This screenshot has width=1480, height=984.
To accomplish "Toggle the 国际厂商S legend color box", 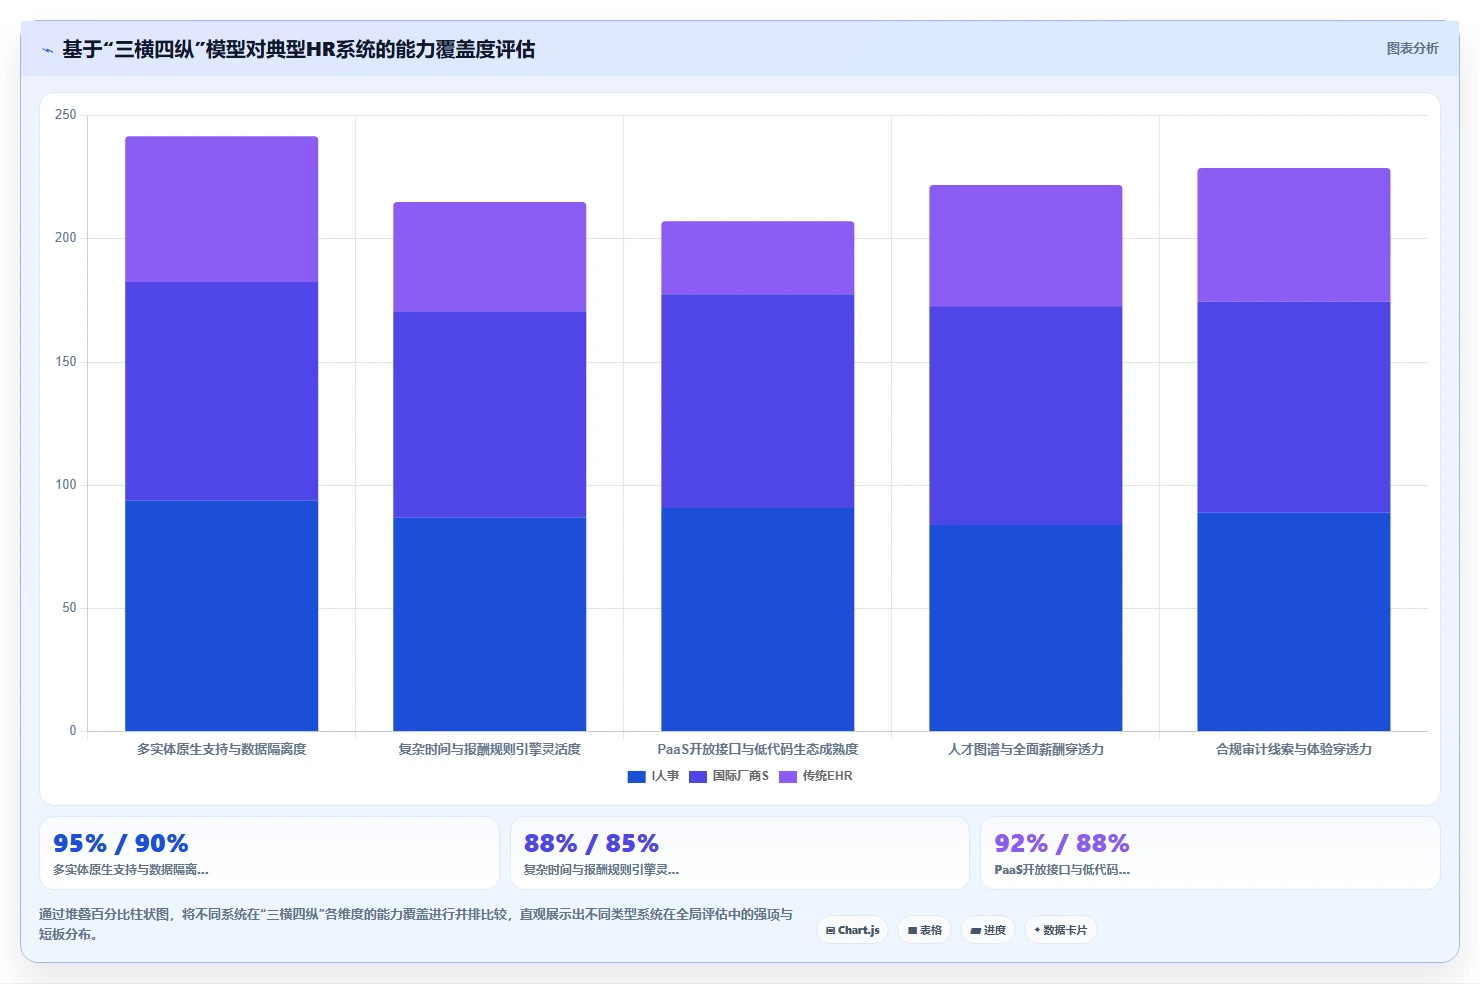I will click(x=698, y=777).
